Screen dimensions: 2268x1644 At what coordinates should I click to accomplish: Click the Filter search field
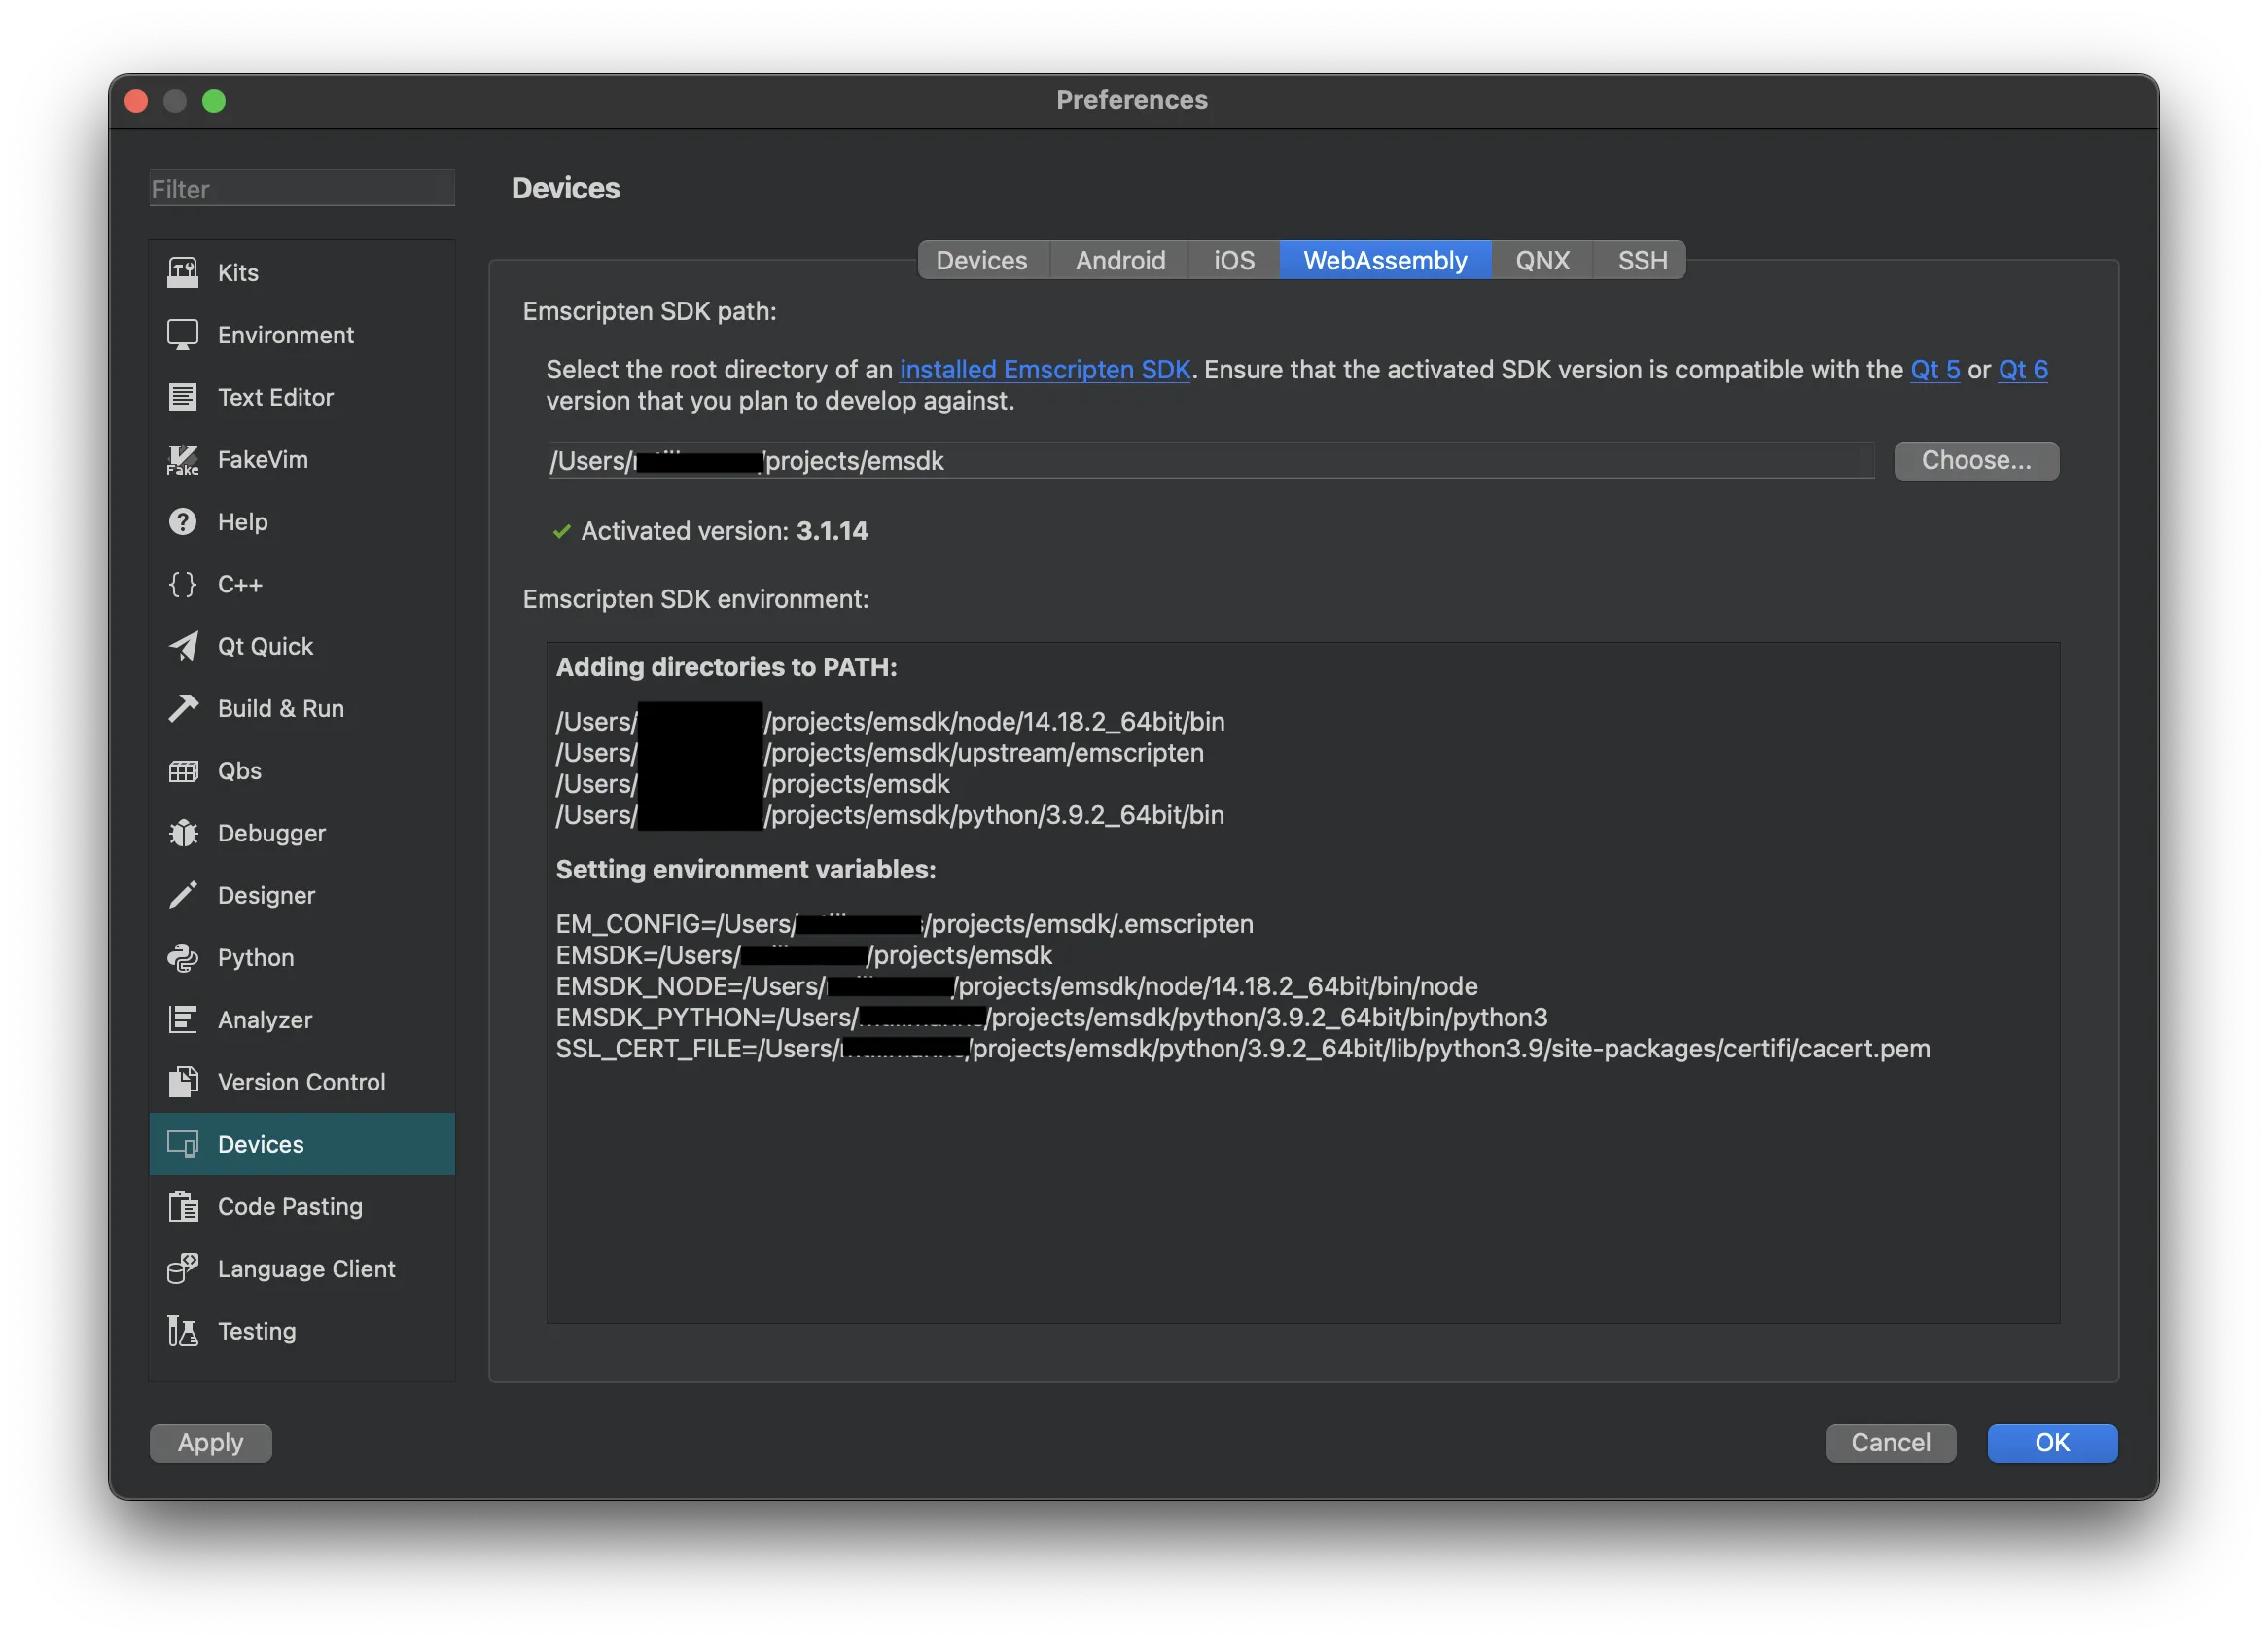point(302,189)
